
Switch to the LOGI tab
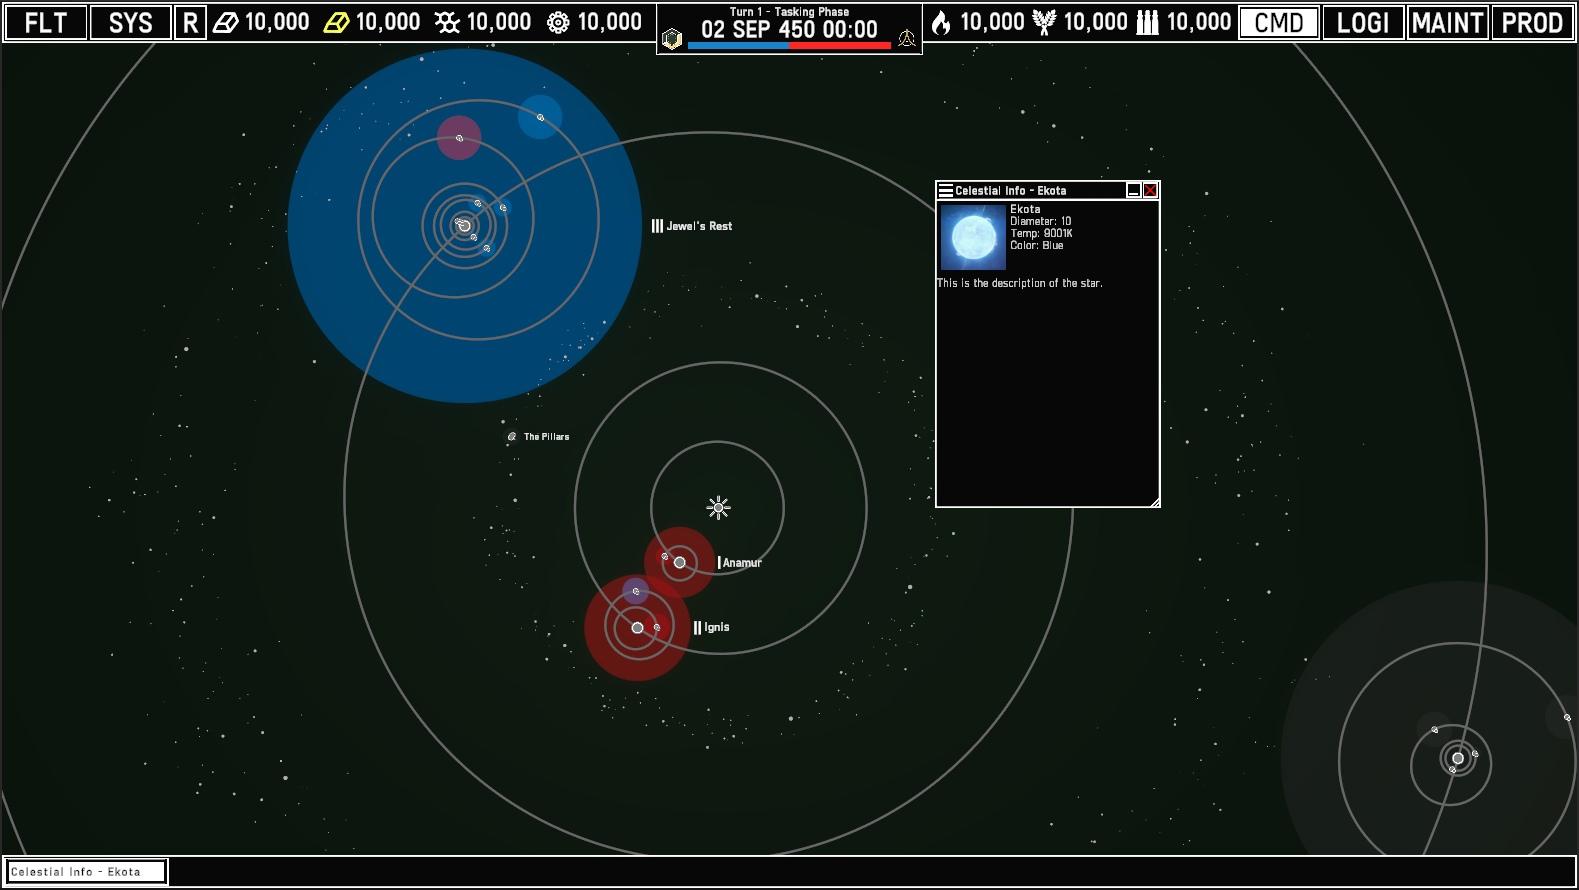tap(1363, 22)
